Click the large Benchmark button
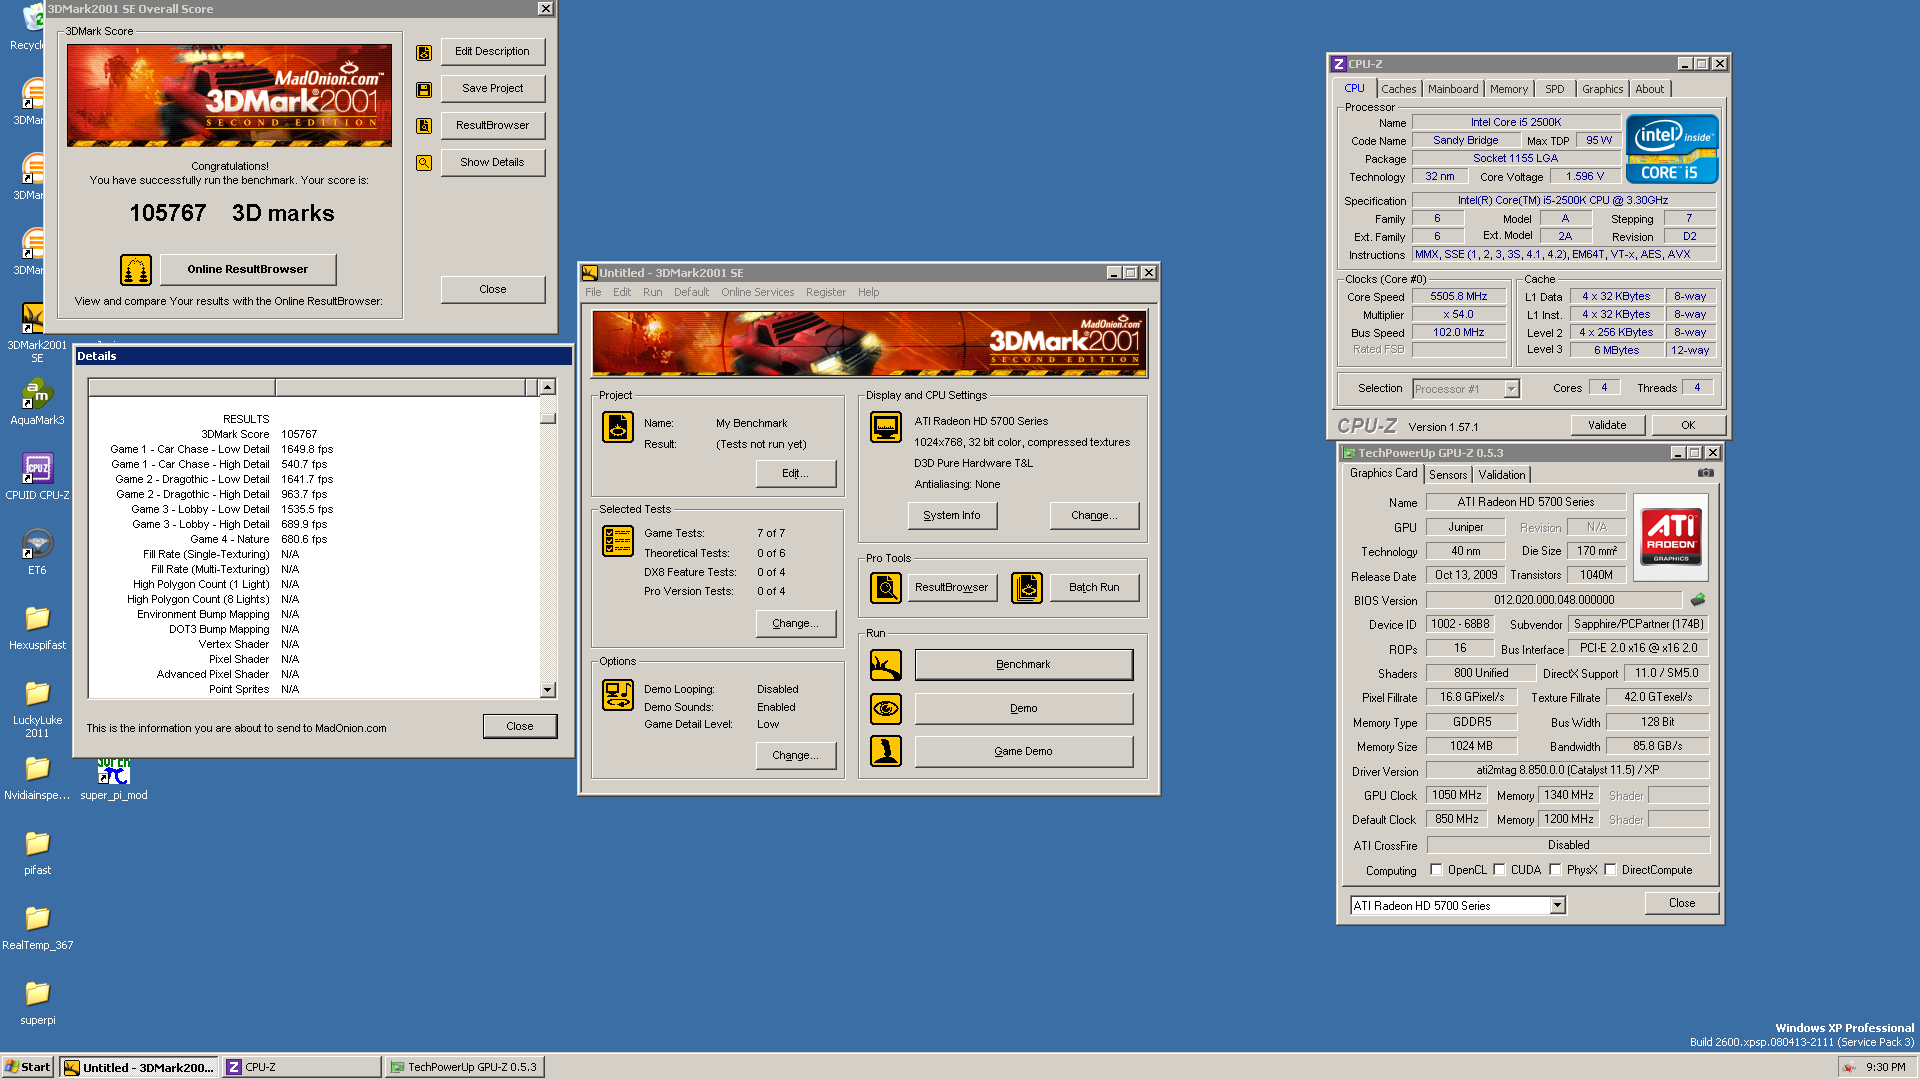Screen dimensions: 1920x1080 (1024, 665)
